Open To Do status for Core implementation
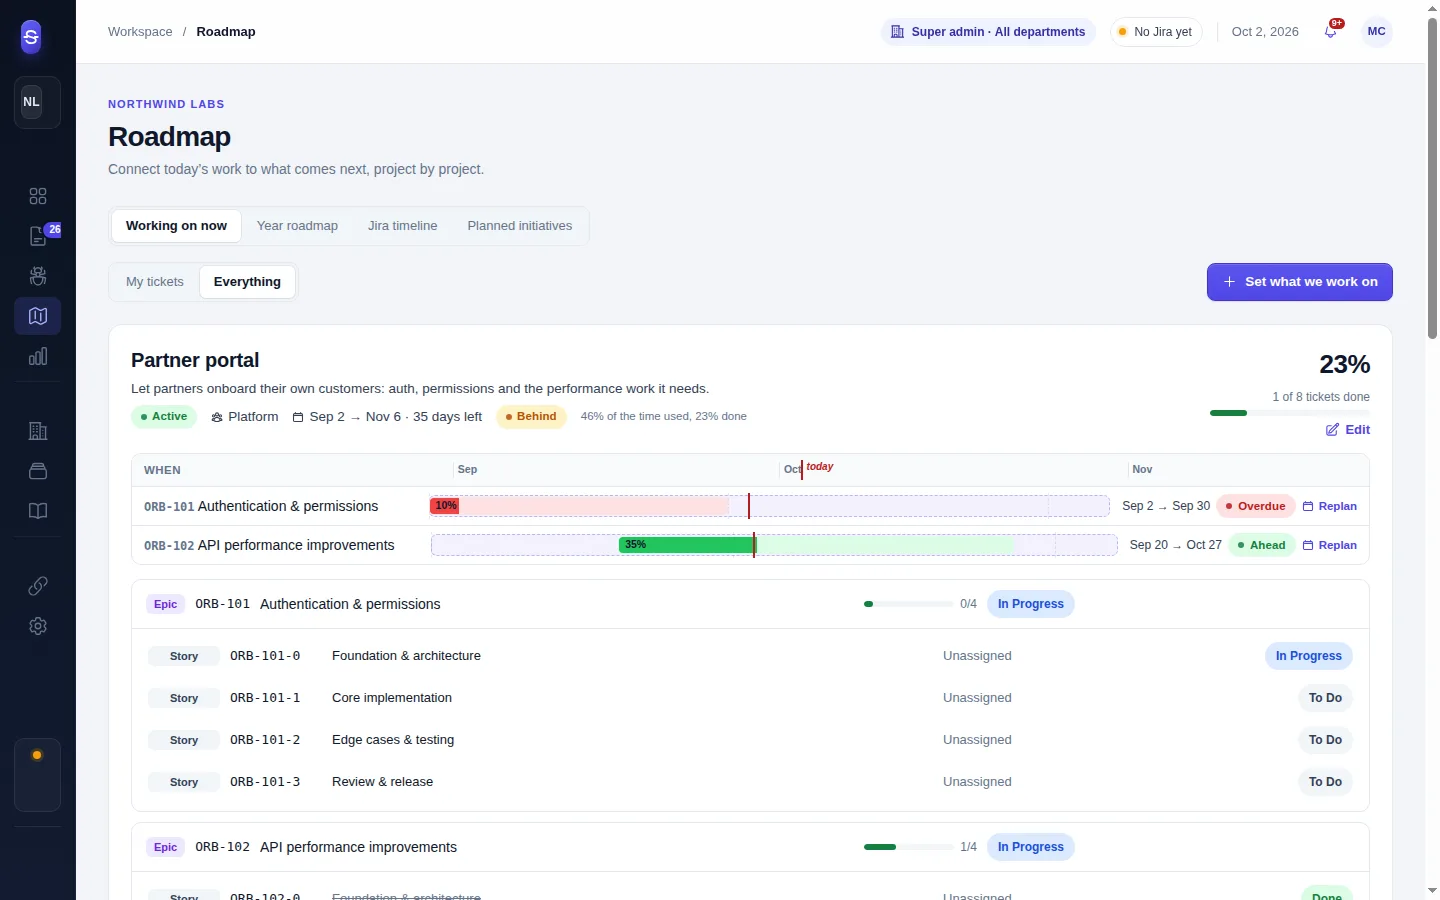This screenshot has width=1440, height=900. (x=1326, y=698)
